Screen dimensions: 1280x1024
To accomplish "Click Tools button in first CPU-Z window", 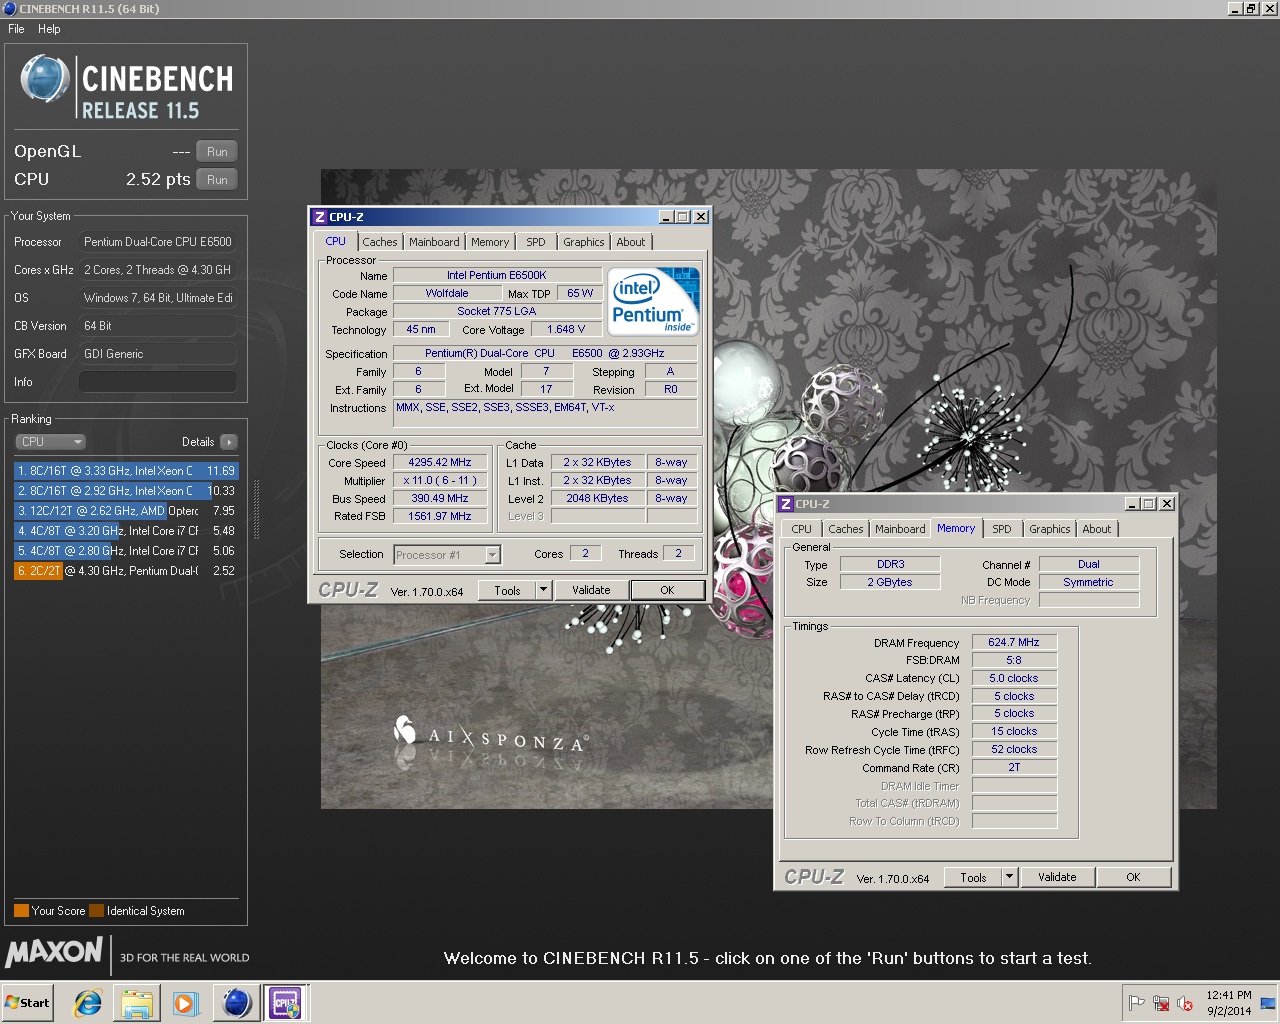I will coord(507,591).
